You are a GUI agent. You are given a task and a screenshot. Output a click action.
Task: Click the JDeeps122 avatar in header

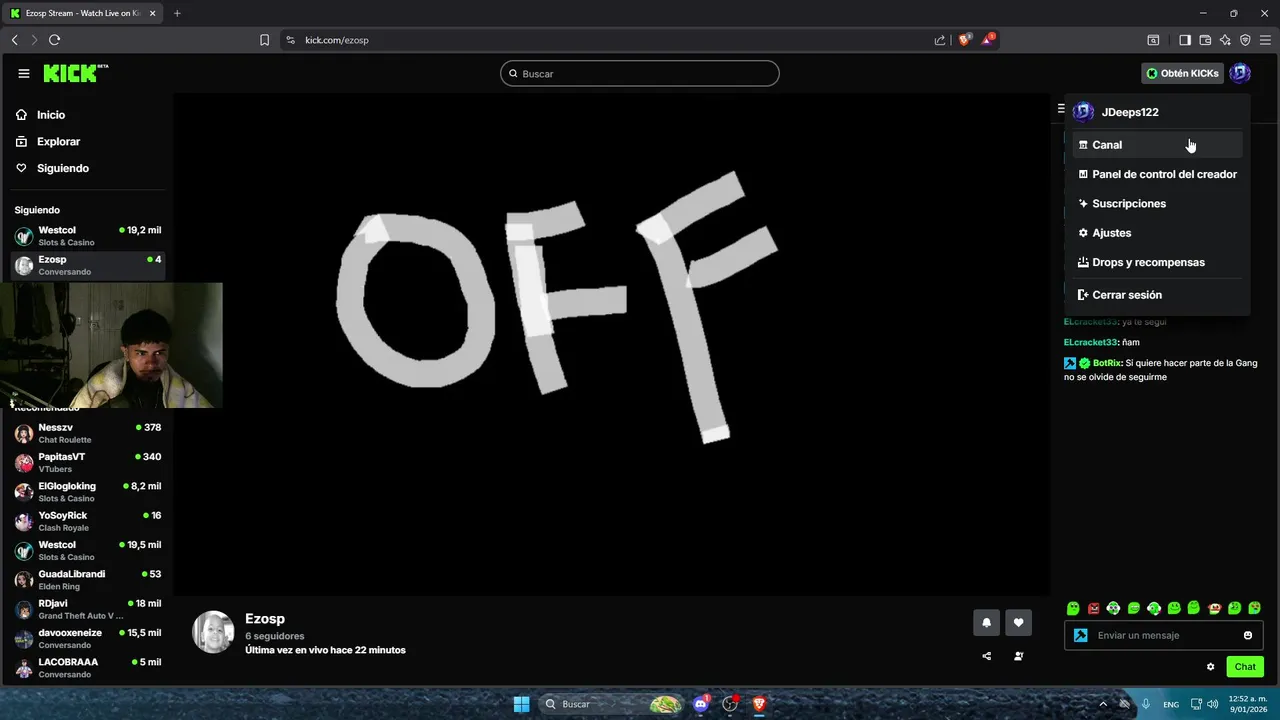click(x=1240, y=73)
